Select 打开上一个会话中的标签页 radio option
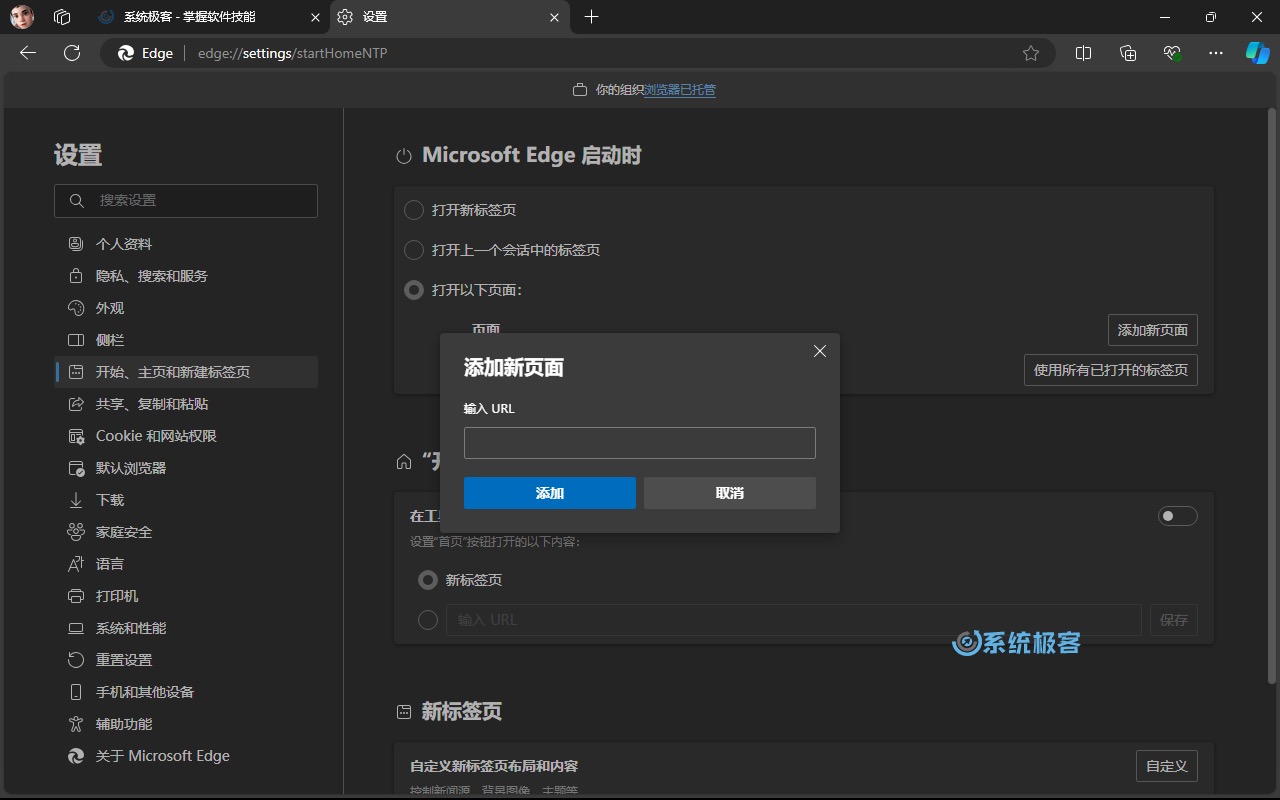The height and width of the screenshot is (800, 1280). 414,250
